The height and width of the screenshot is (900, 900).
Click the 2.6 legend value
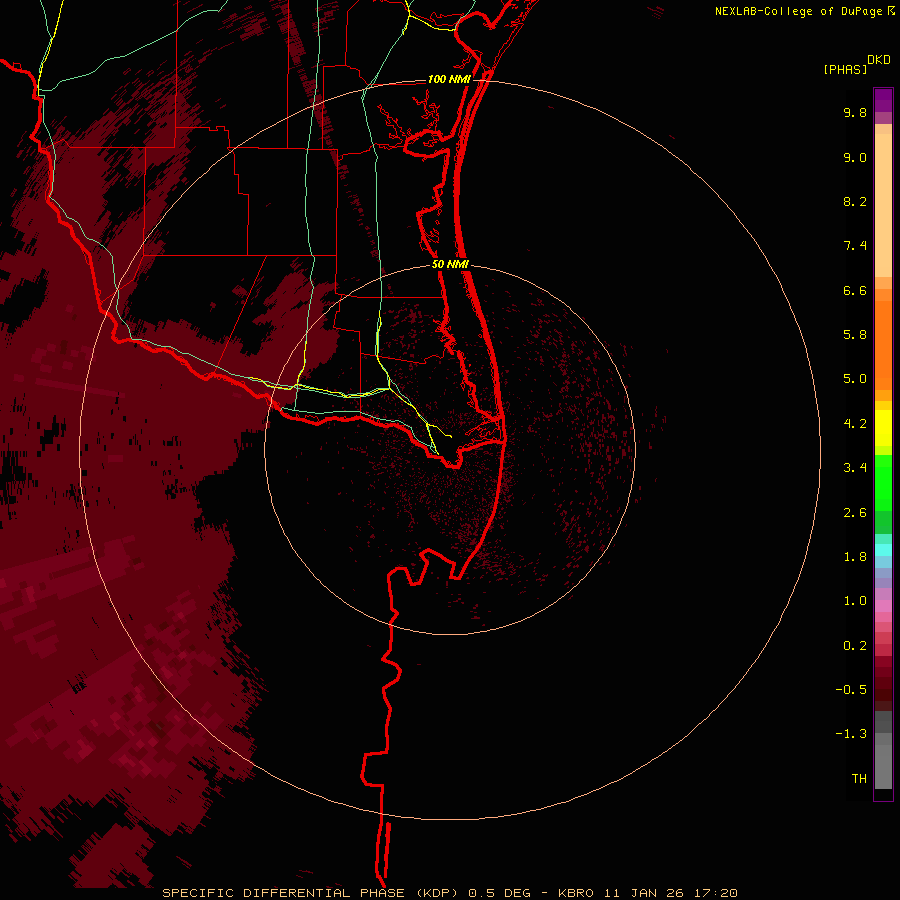coord(855,513)
